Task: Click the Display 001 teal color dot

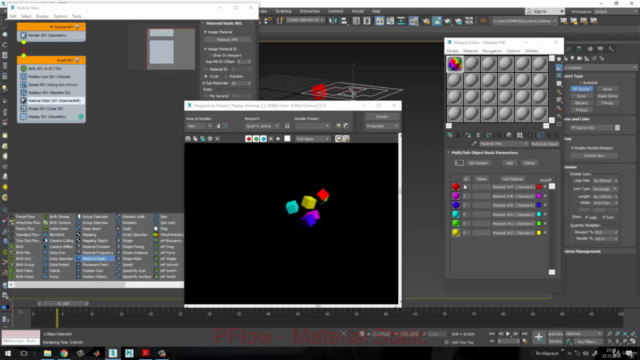Action: point(81,117)
